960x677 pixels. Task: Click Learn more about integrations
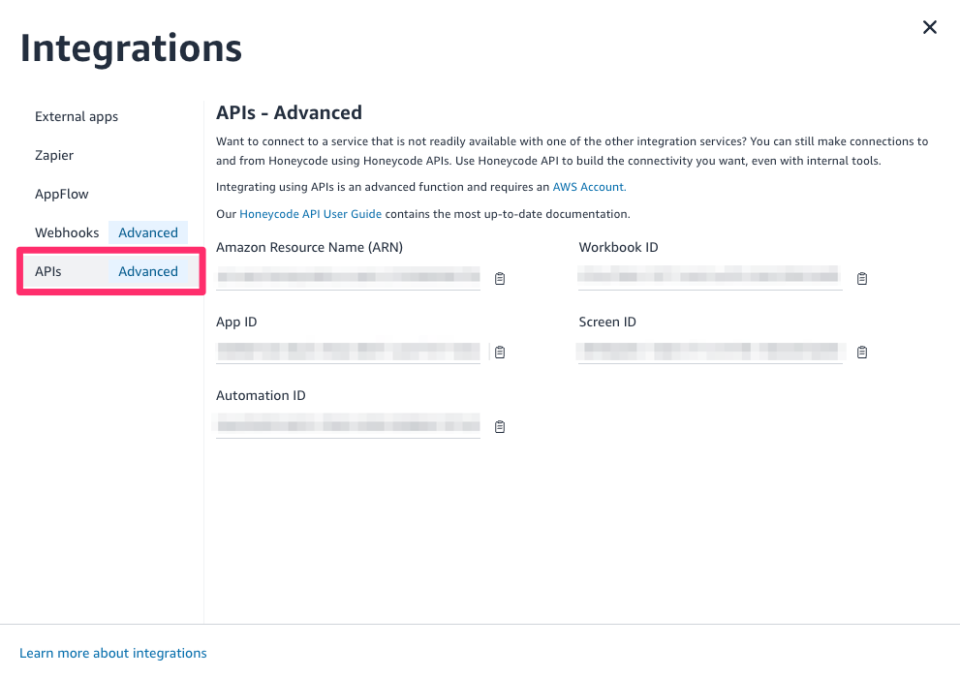[113, 653]
